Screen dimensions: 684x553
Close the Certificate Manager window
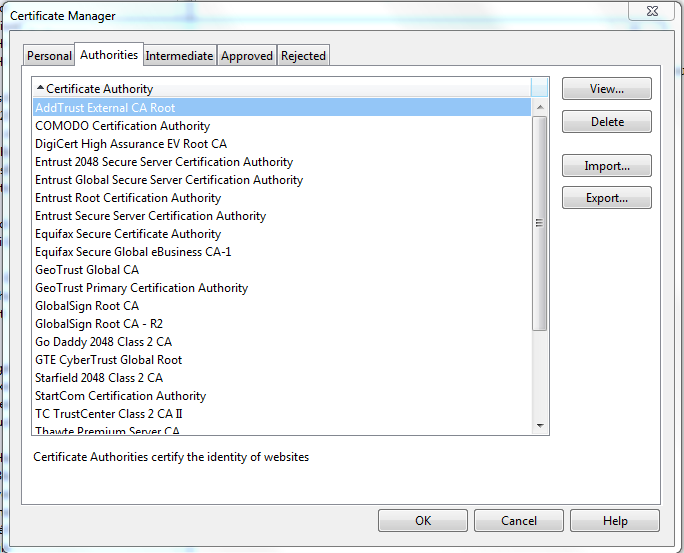coord(652,11)
